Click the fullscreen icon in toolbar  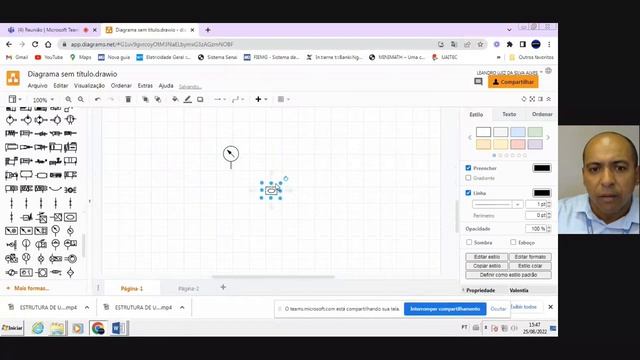(x=532, y=99)
